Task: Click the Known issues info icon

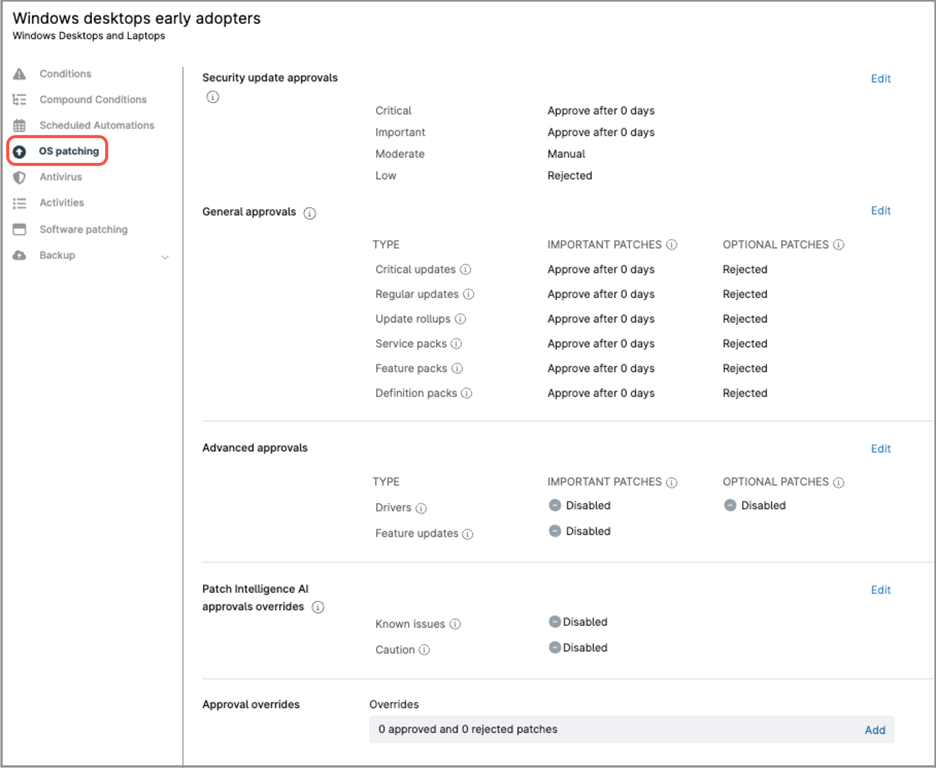Action: coord(454,623)
